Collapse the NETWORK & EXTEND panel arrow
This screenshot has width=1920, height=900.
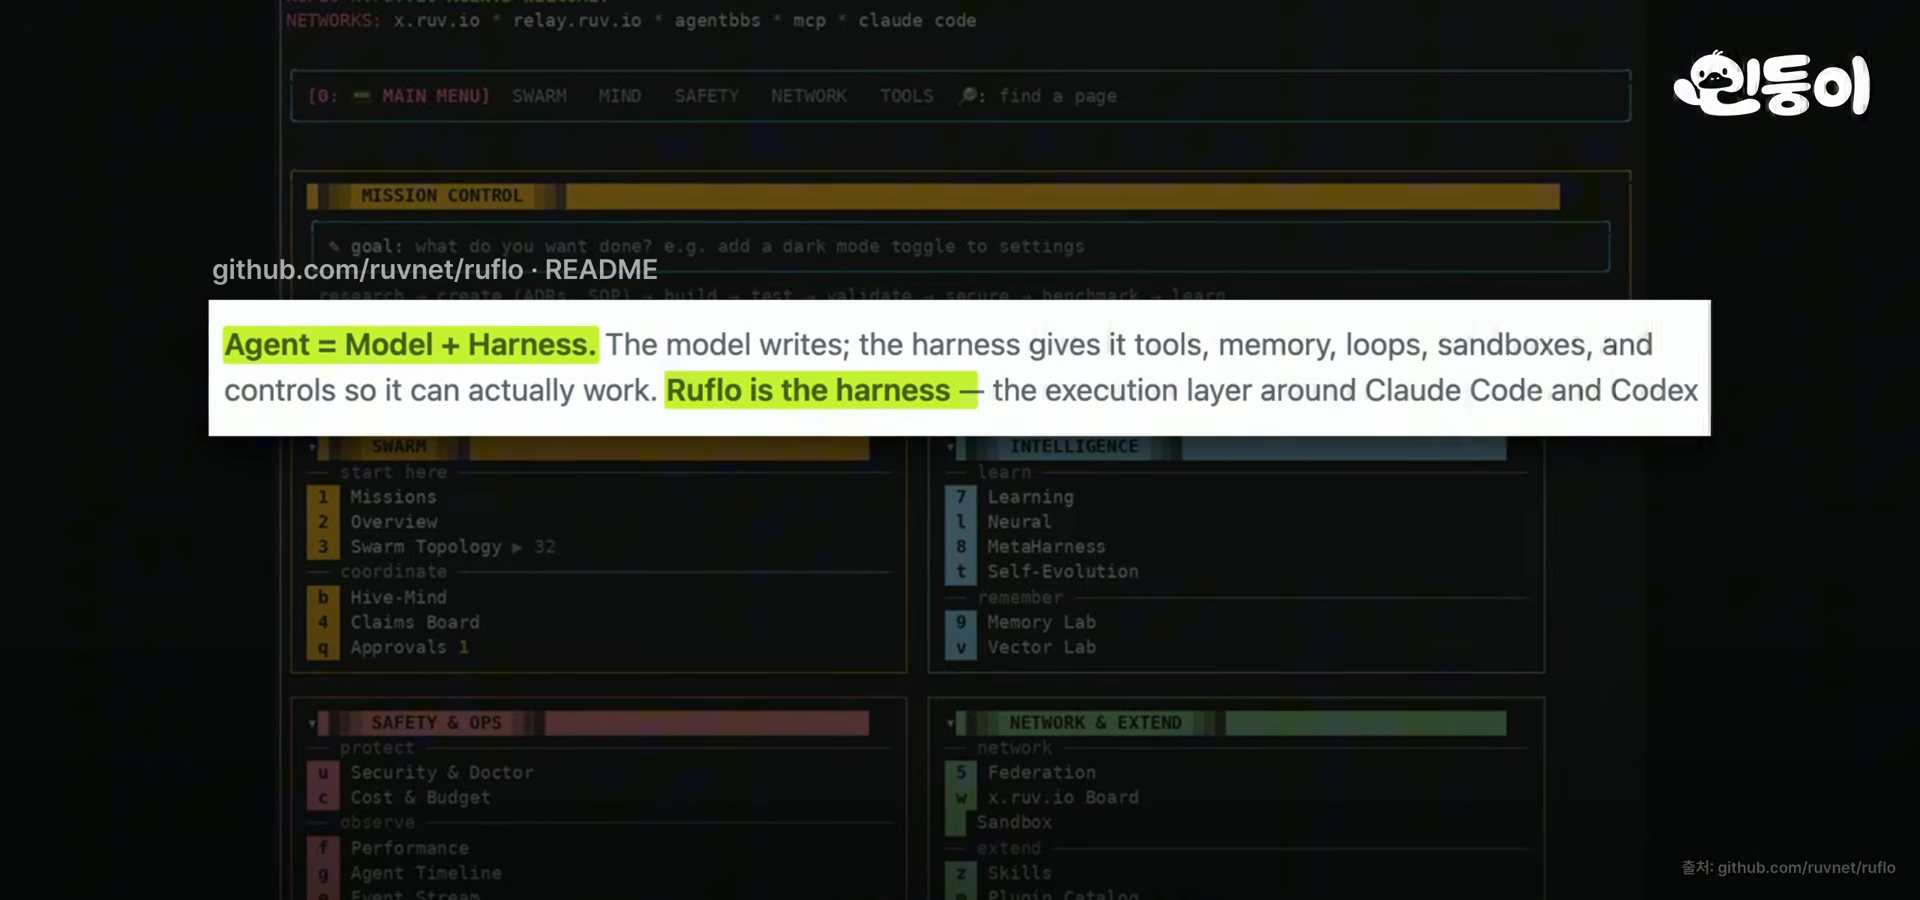tap(950, 723)
